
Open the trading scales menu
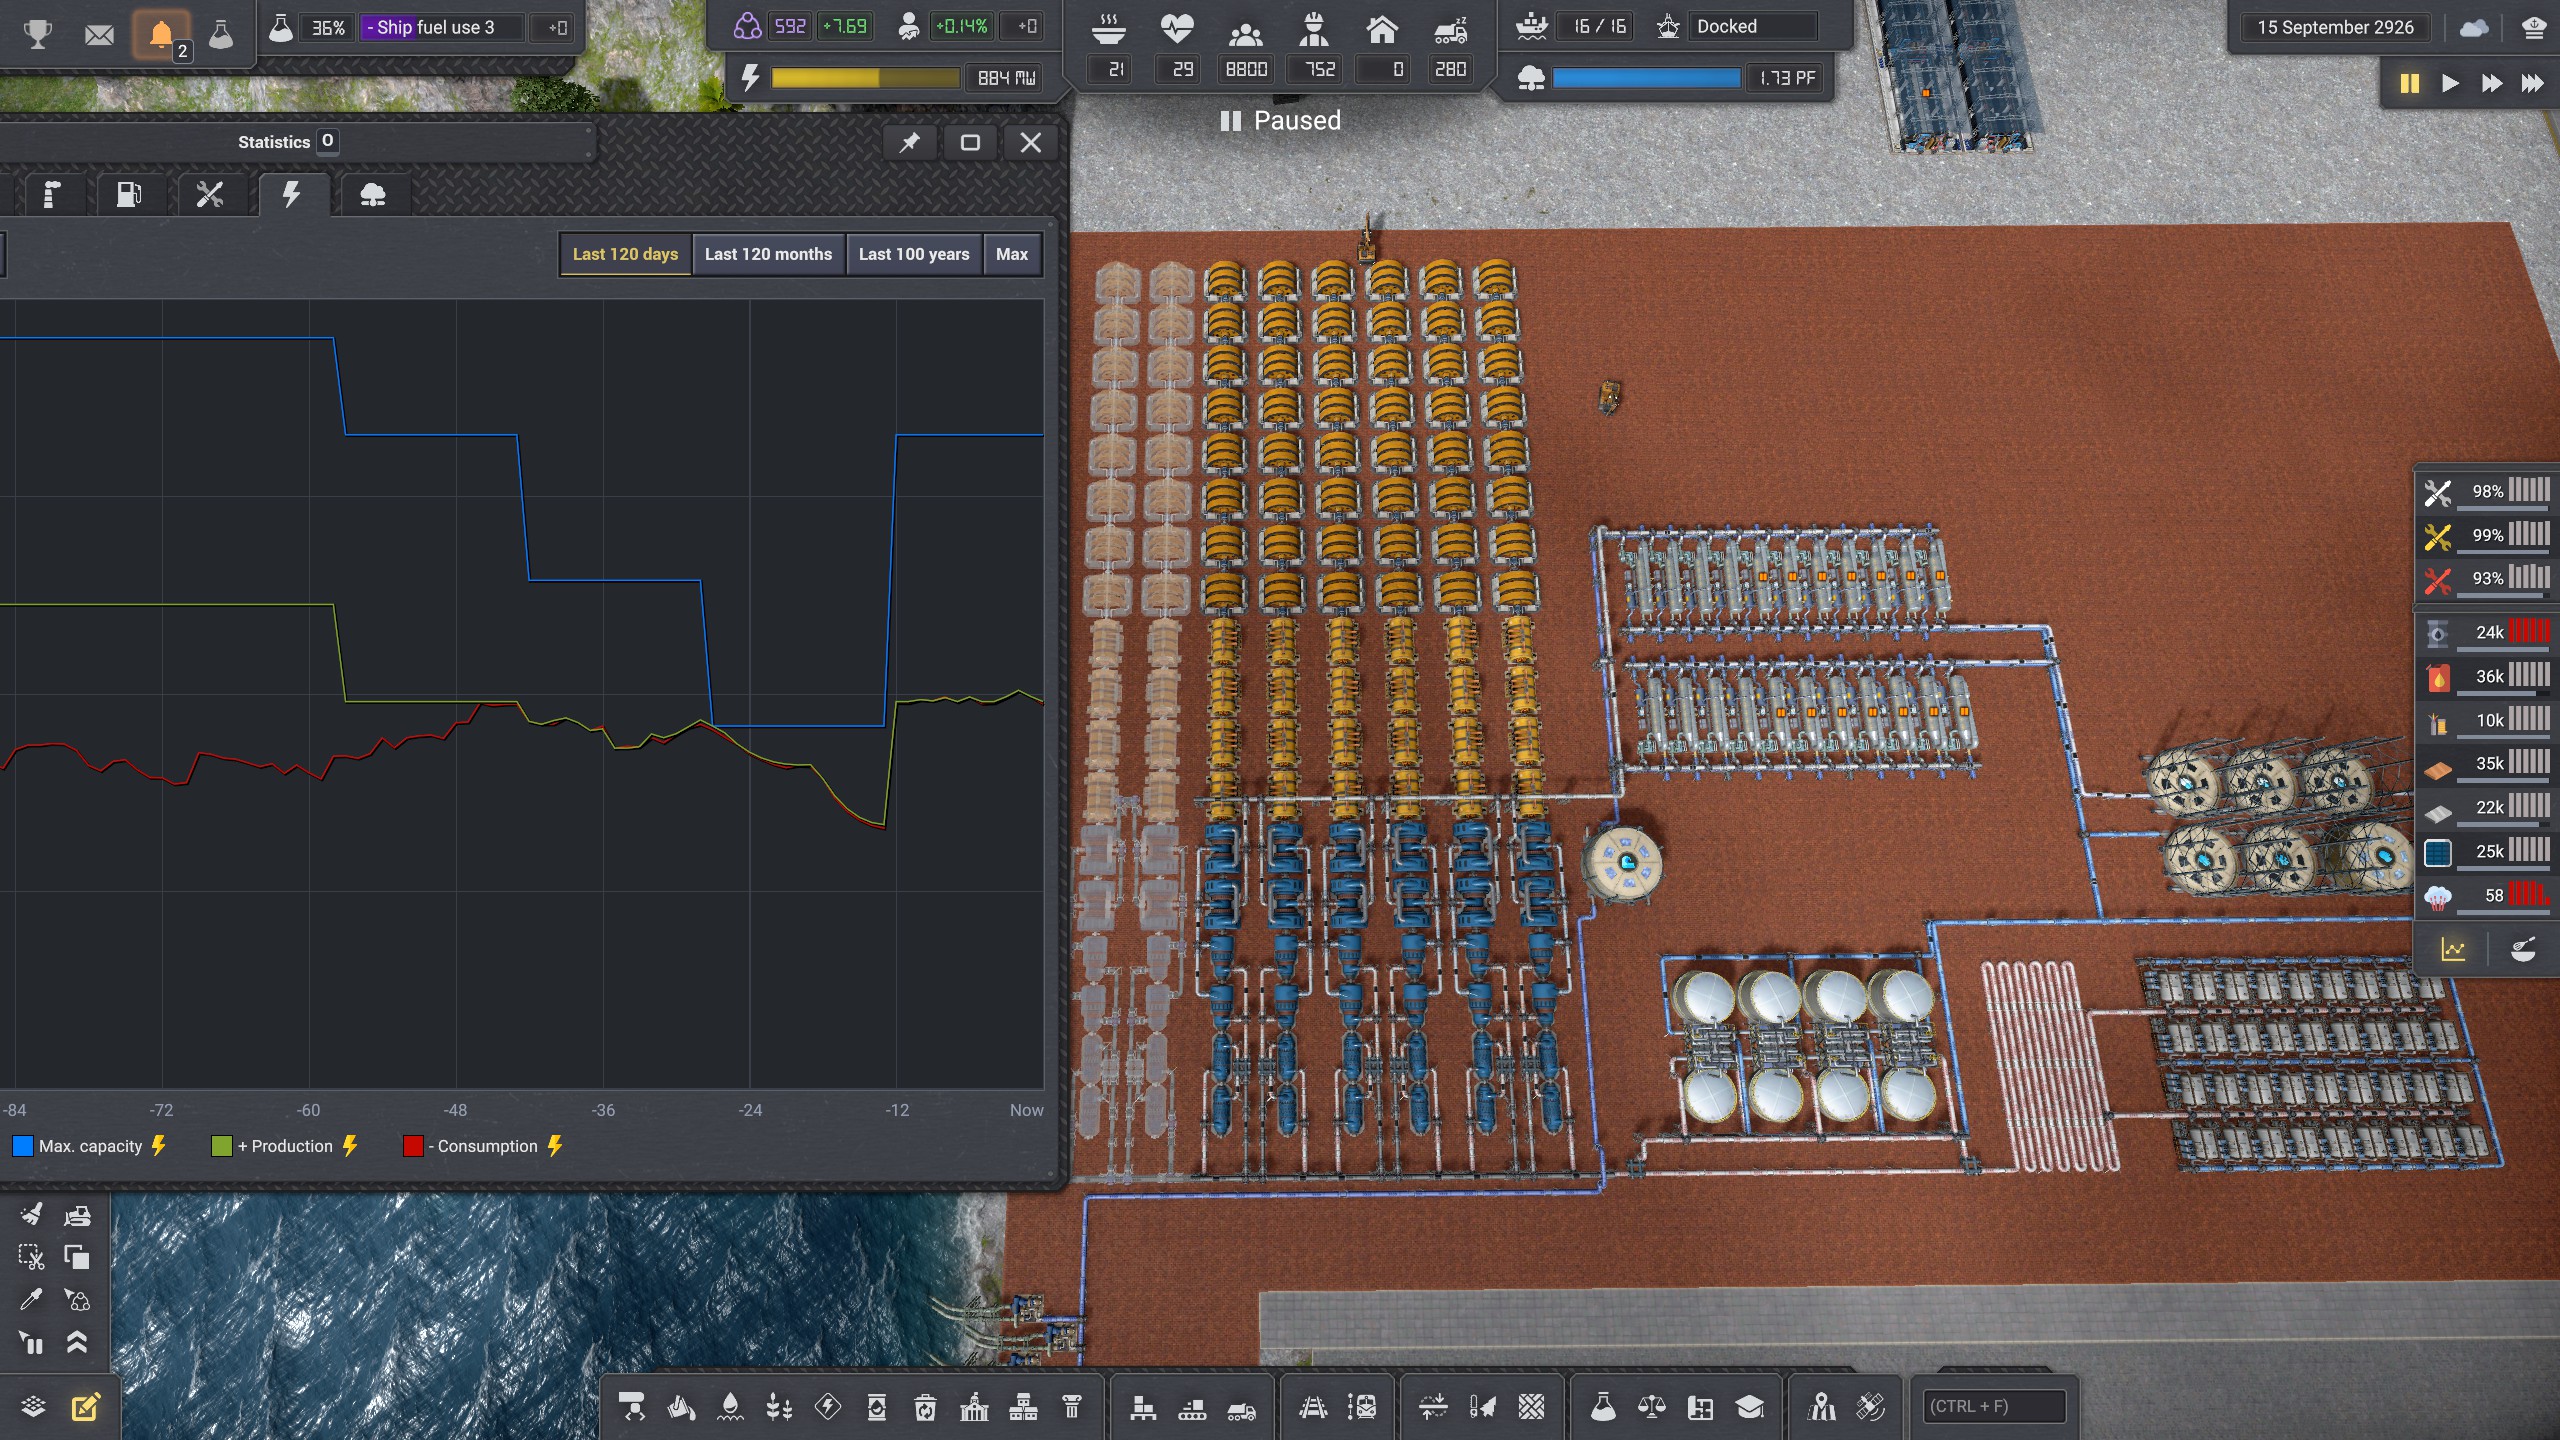point(1652,1407)
